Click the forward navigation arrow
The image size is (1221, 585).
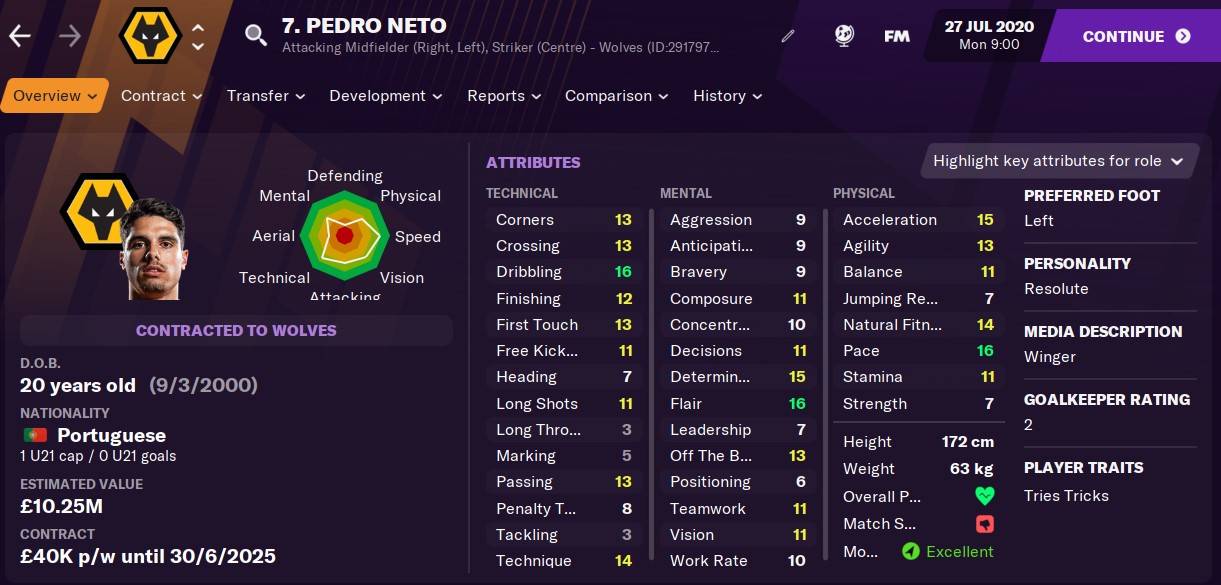point(70,36)
